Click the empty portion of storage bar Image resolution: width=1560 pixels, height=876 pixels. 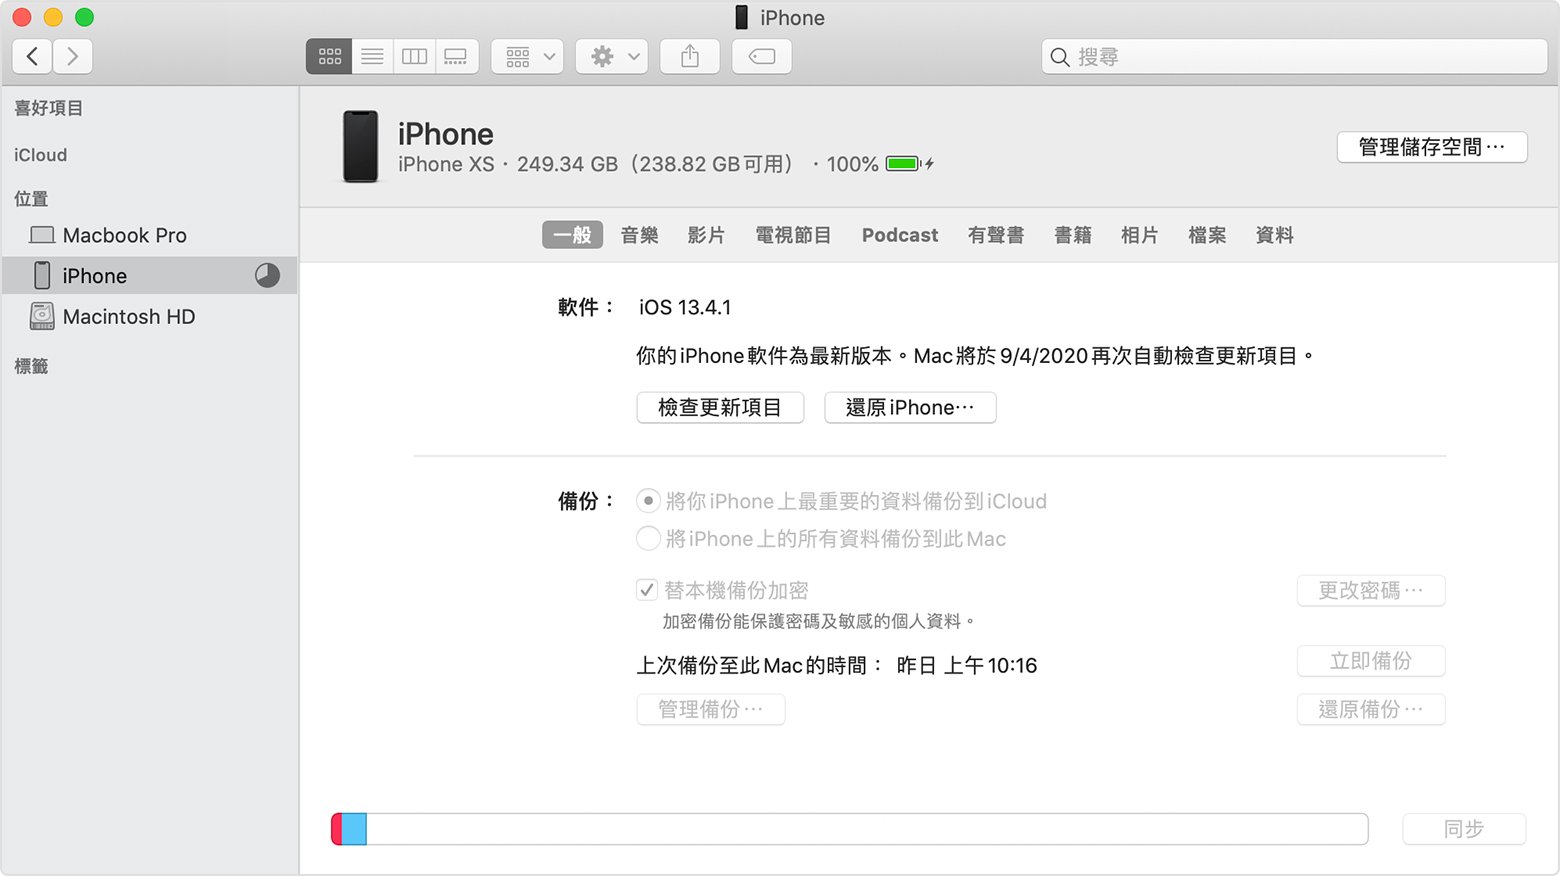867,829
